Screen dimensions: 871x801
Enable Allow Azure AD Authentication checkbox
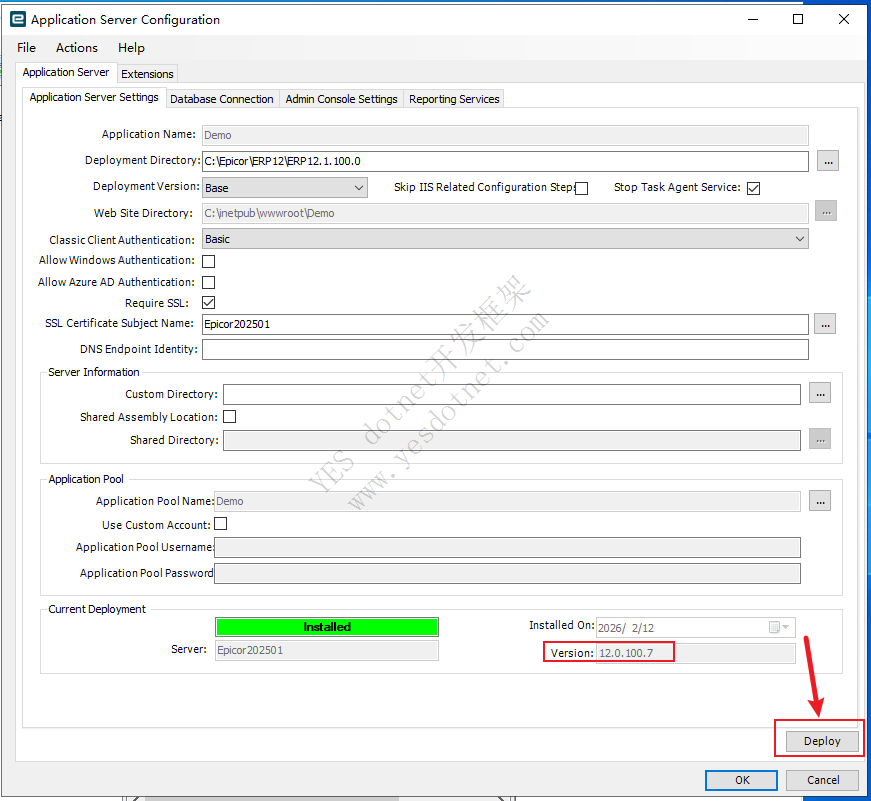pos(209,283)
